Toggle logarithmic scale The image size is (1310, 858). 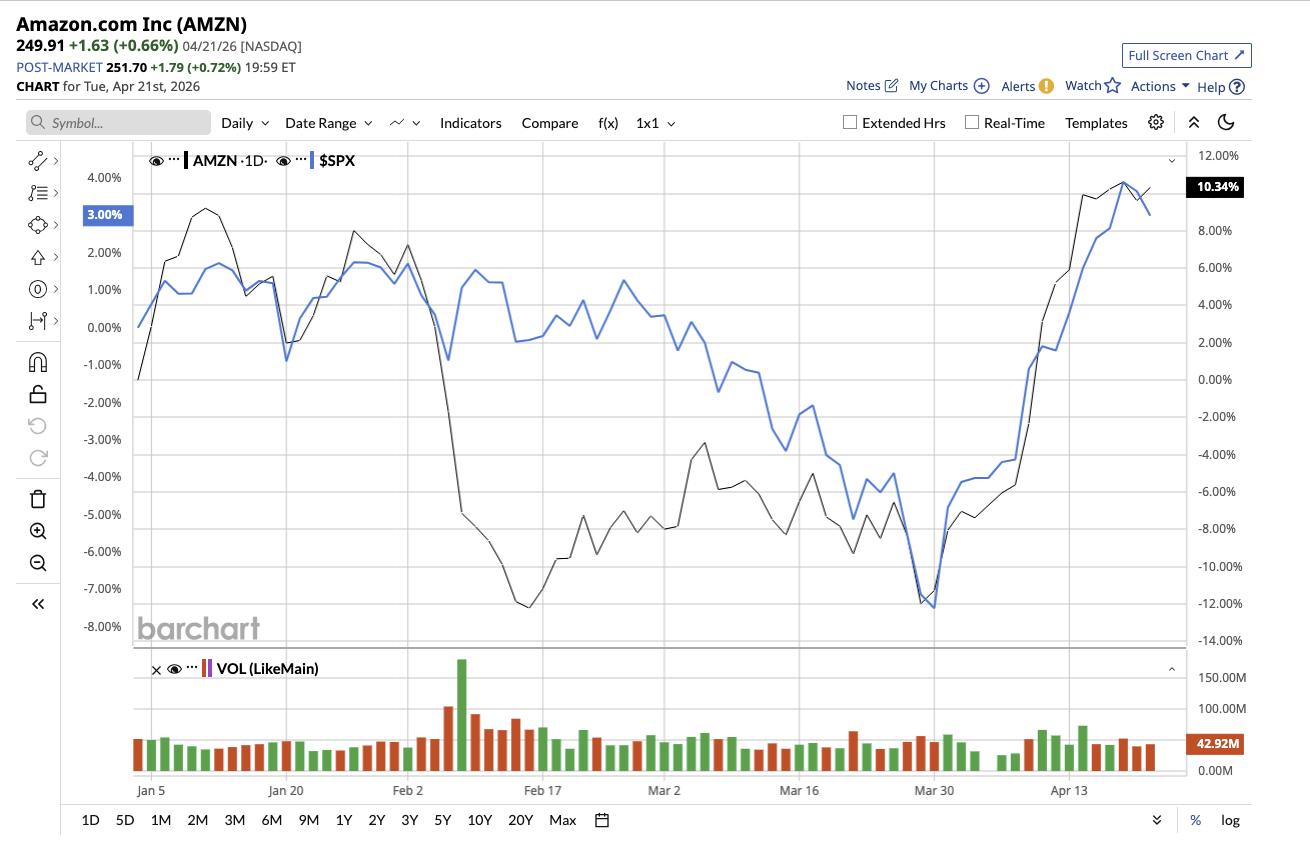(1230, 820)
